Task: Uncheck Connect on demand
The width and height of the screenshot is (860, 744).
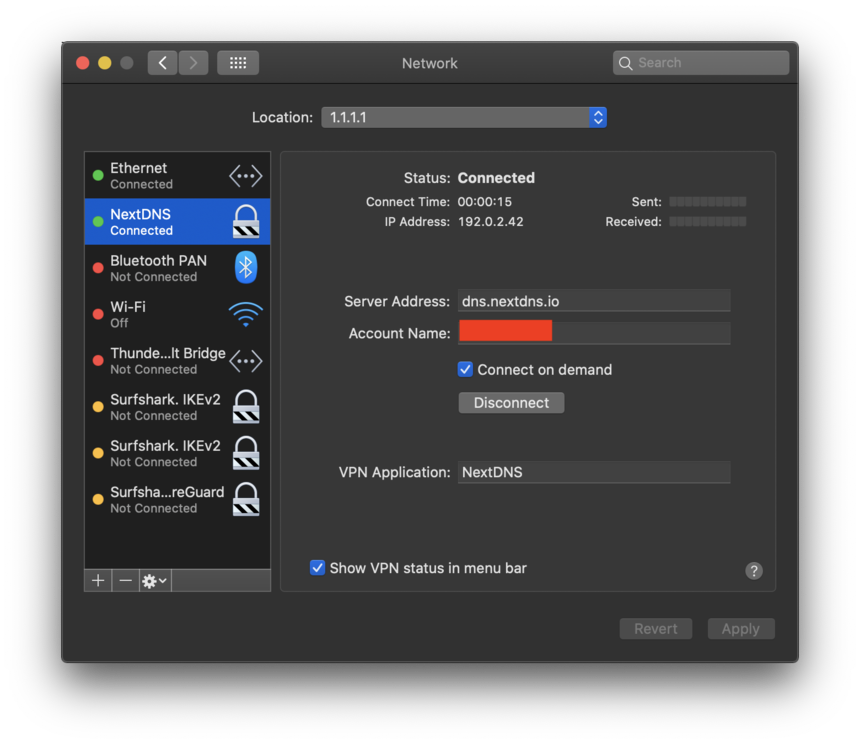Action: [x=465, y=369]
